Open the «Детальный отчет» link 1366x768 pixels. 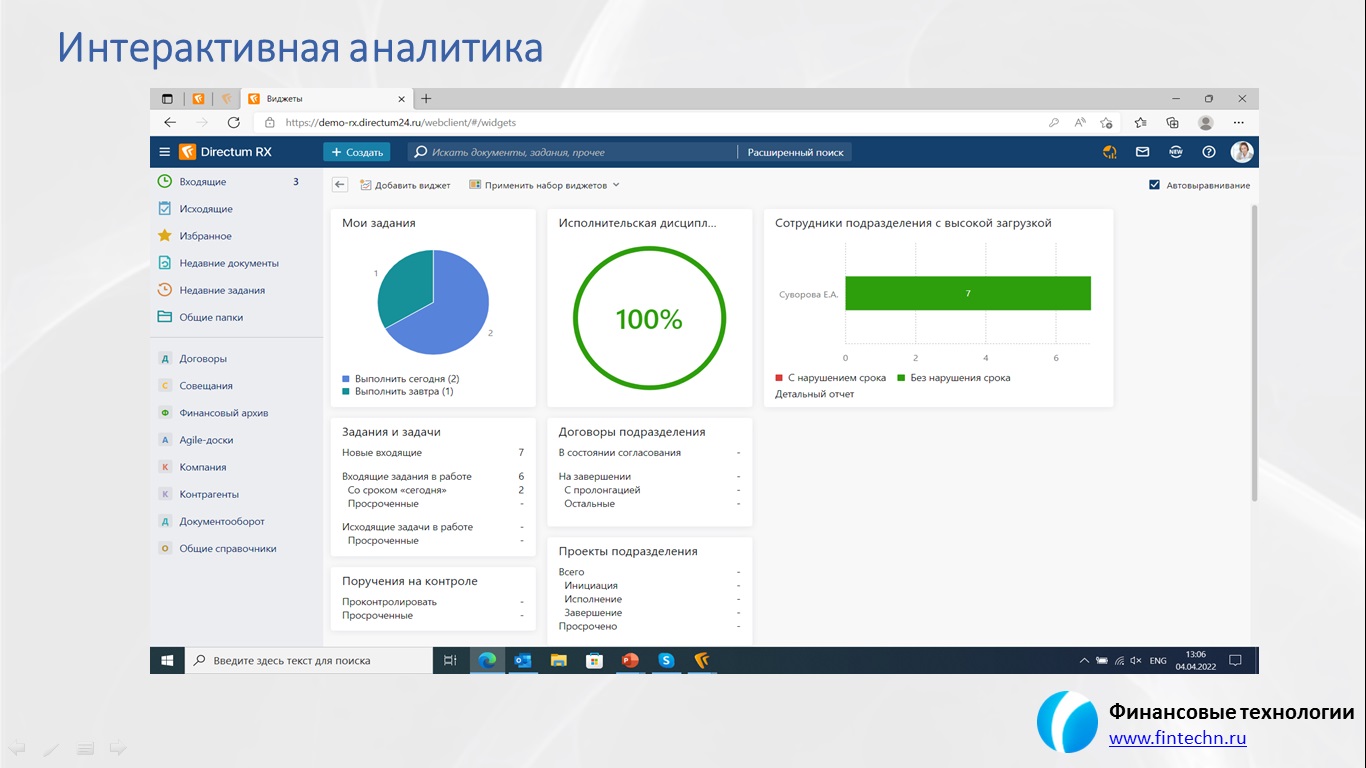pyautogui.click(x=815, y=394)
